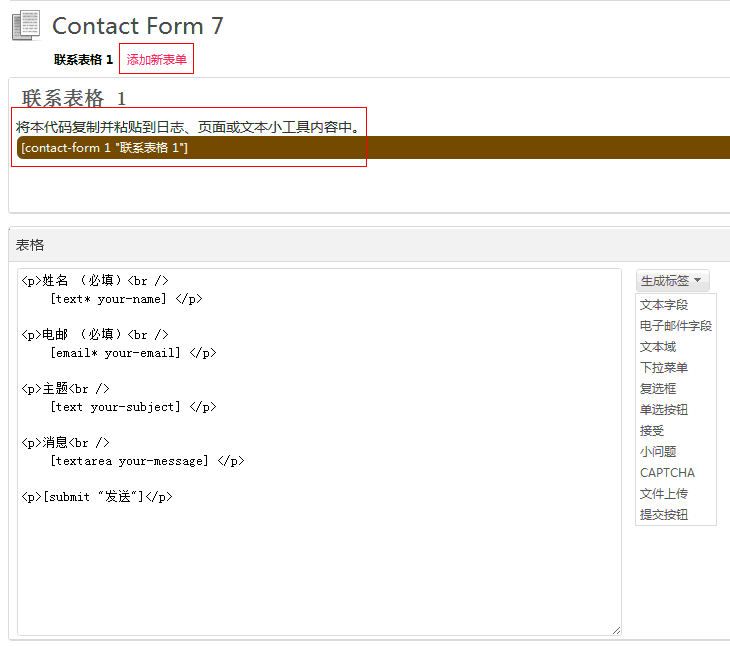
Task: Click the [email* your-email] line
Action: [x=133, y=353]
